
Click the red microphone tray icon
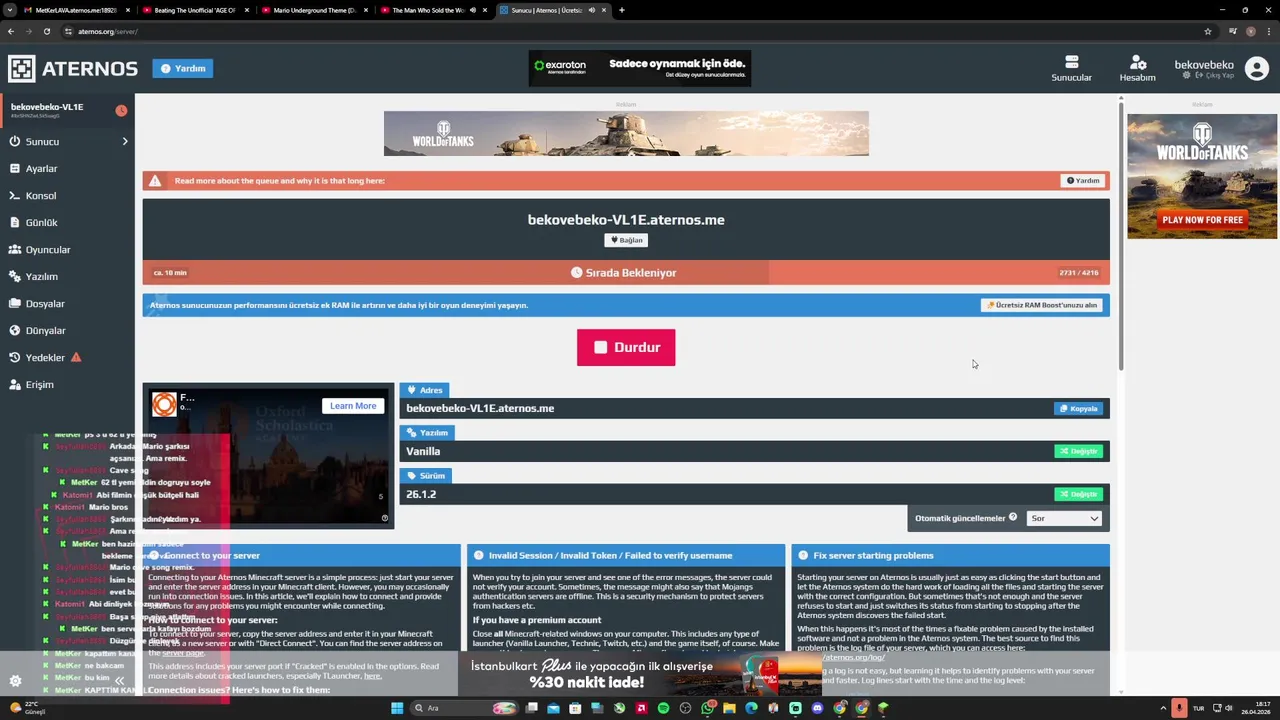tap(1179, 708)
